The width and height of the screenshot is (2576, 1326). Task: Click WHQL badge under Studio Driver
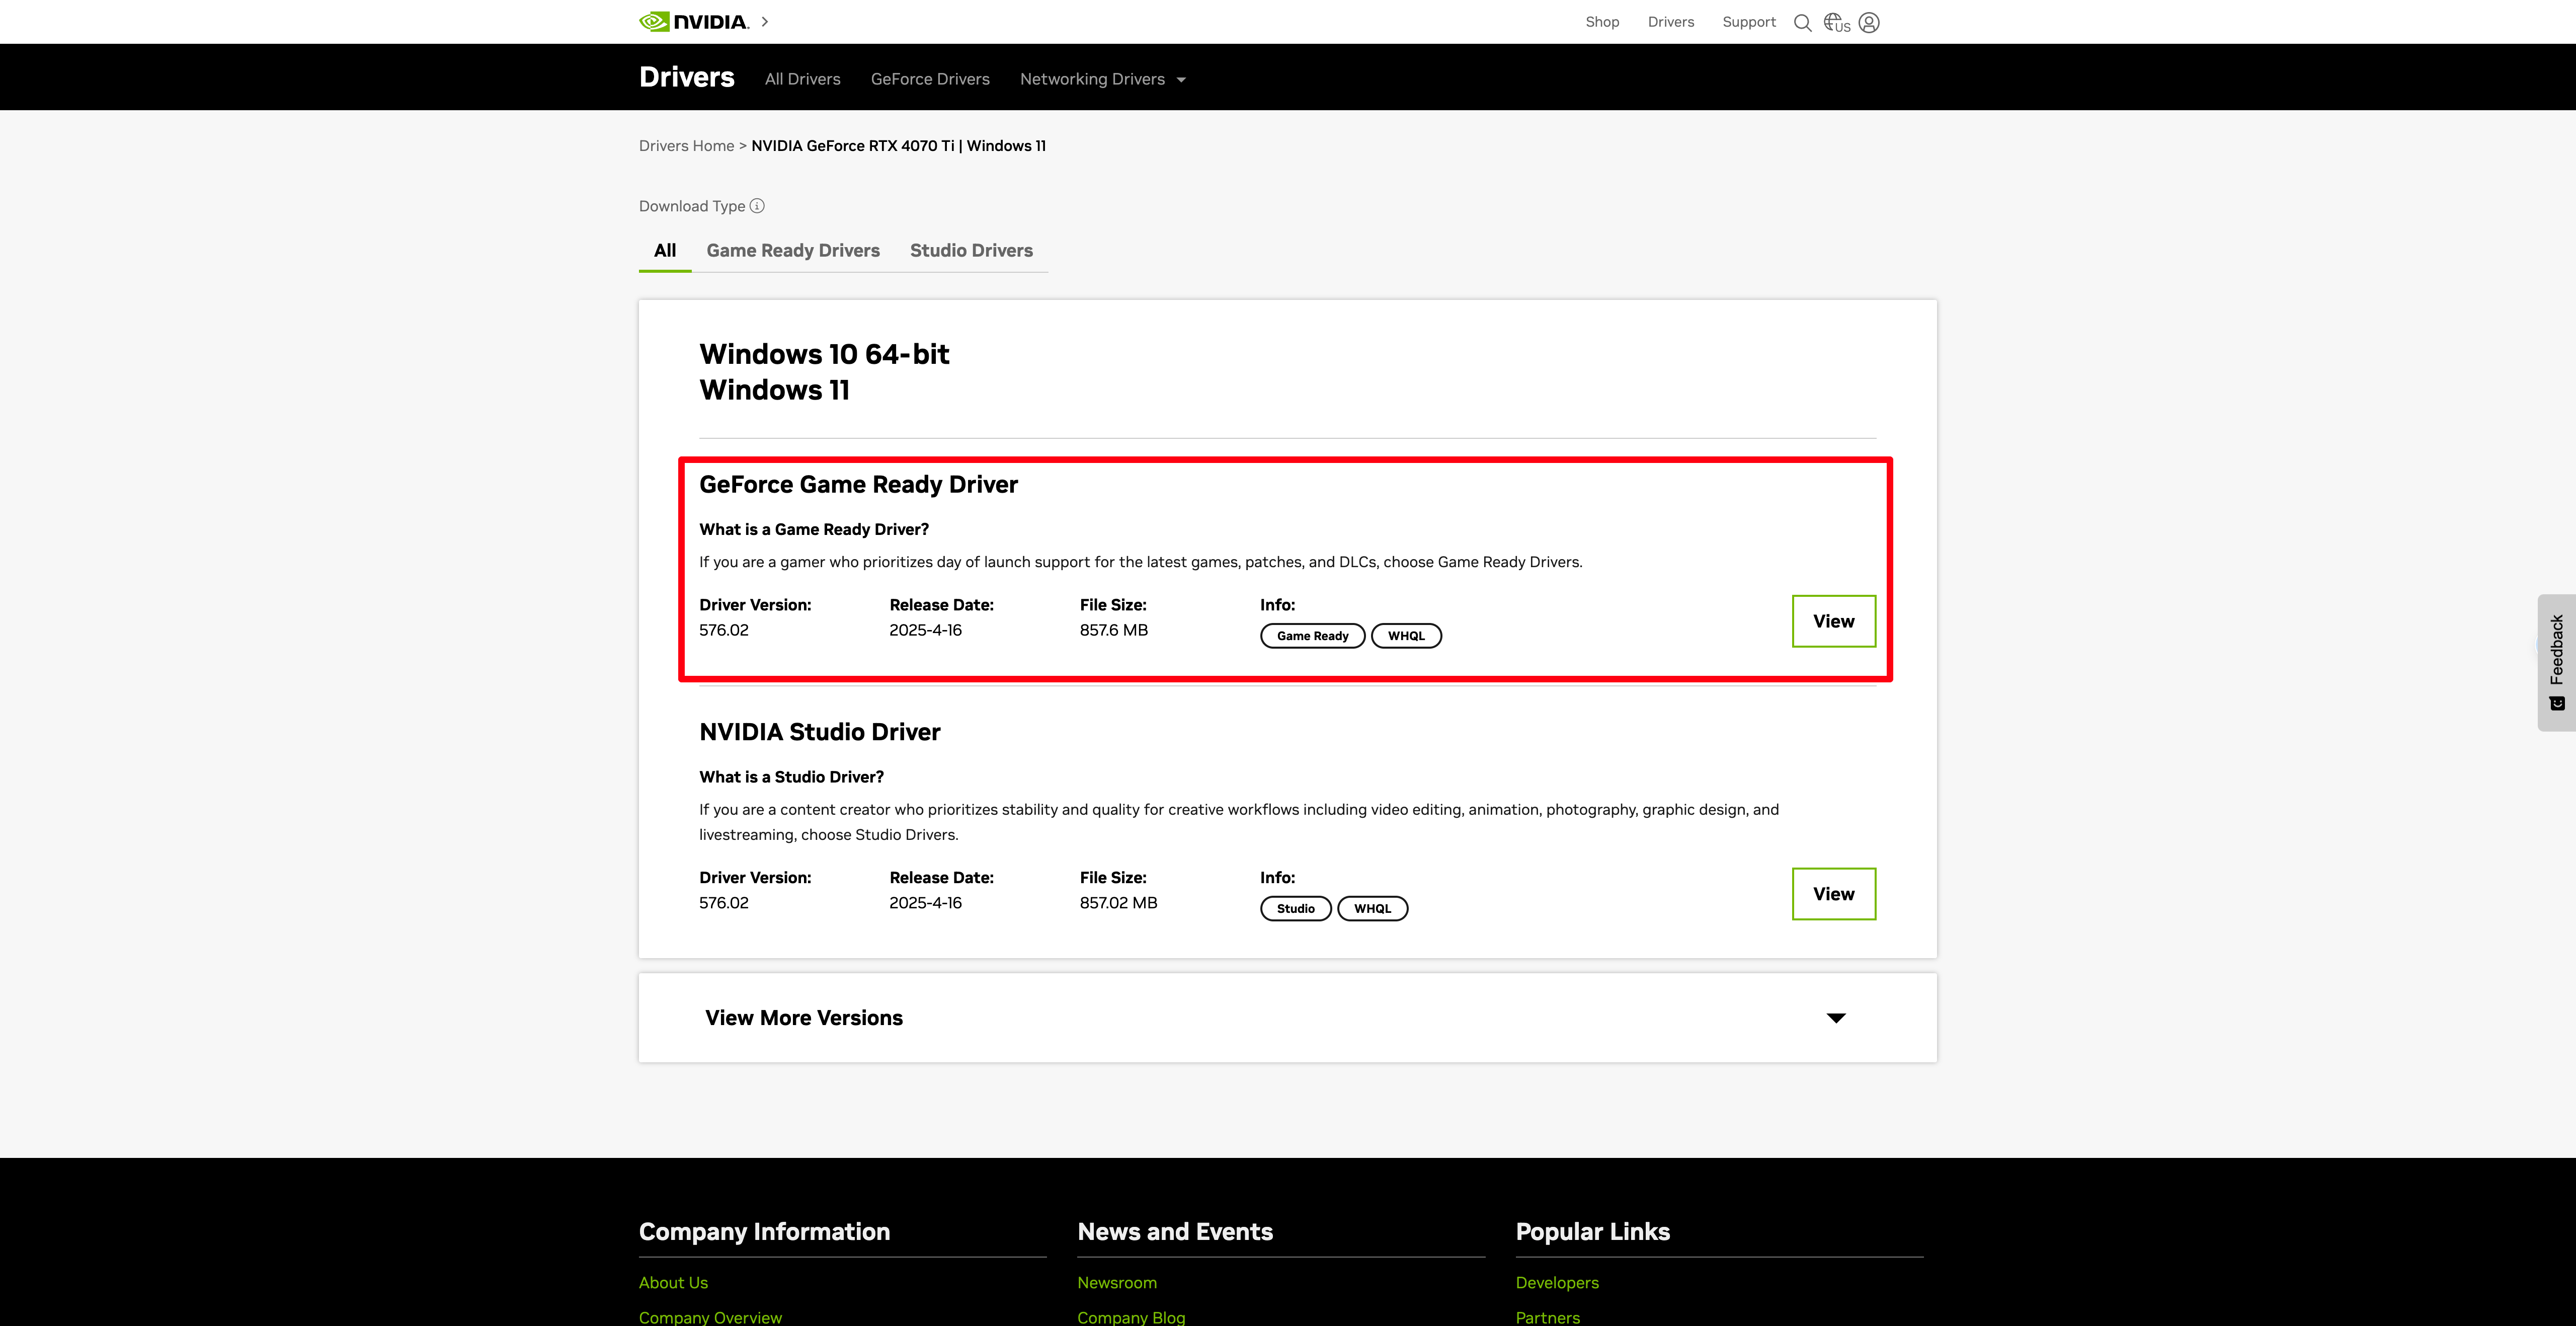(x=1372, y=909)
